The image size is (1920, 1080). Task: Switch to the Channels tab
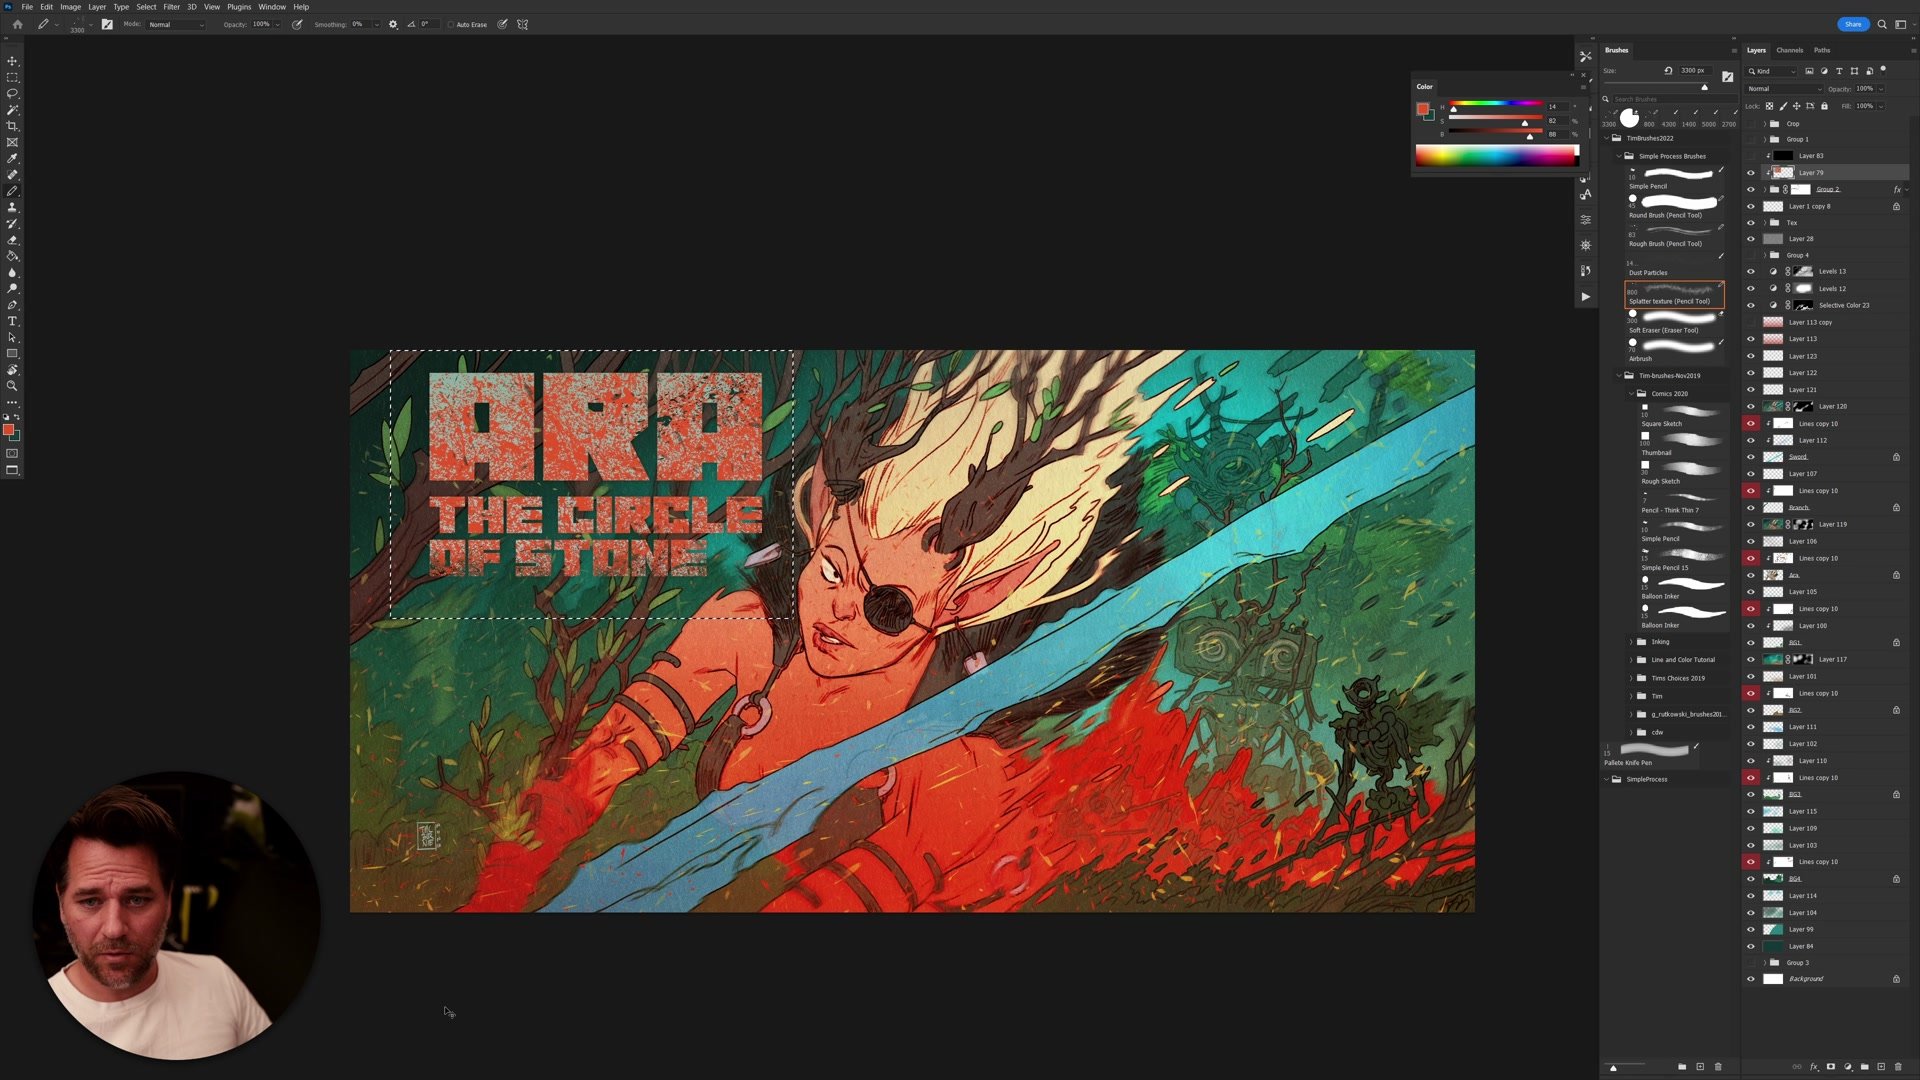coord(1790,49)
